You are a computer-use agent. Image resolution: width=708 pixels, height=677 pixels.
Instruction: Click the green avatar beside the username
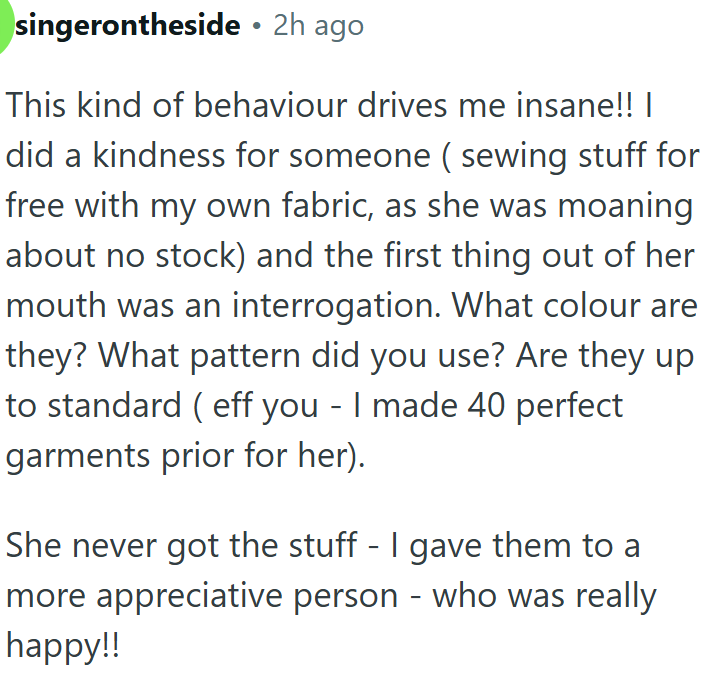[6, 26]
